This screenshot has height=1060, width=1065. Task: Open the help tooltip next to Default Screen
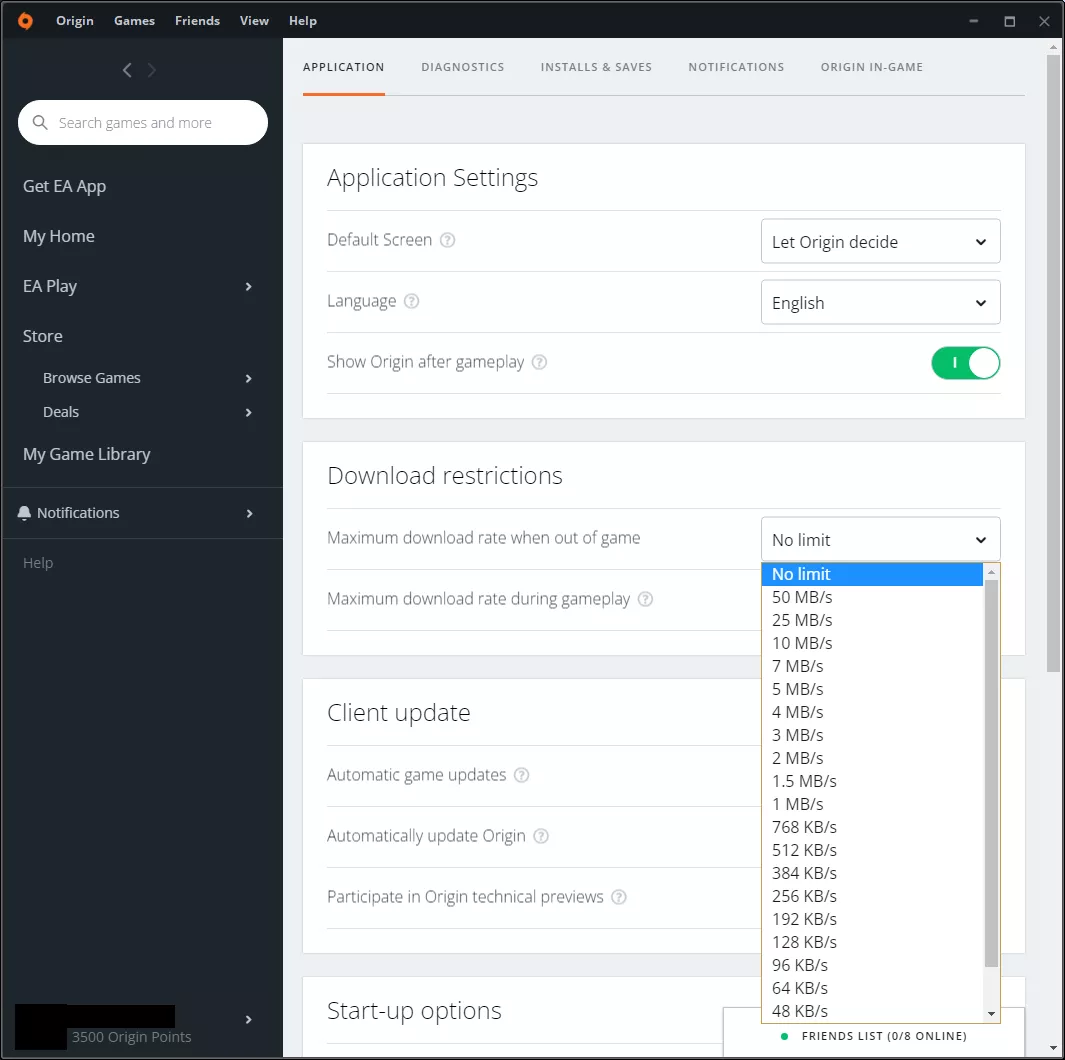point(447,240)
